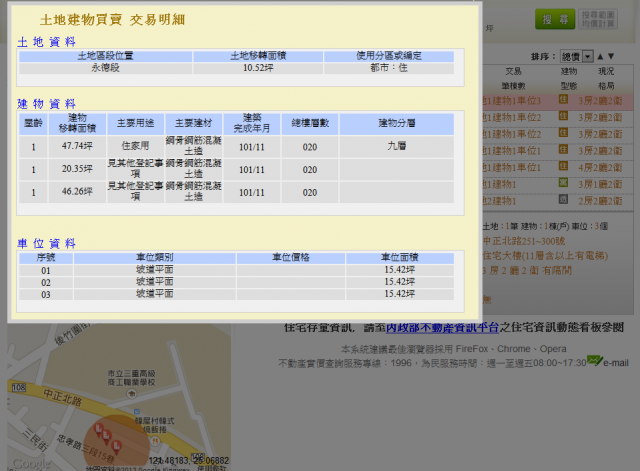This screenshot has width=640, height=471.
Task: Click the 使用分區或編定 header
Action: click(389, 56)
